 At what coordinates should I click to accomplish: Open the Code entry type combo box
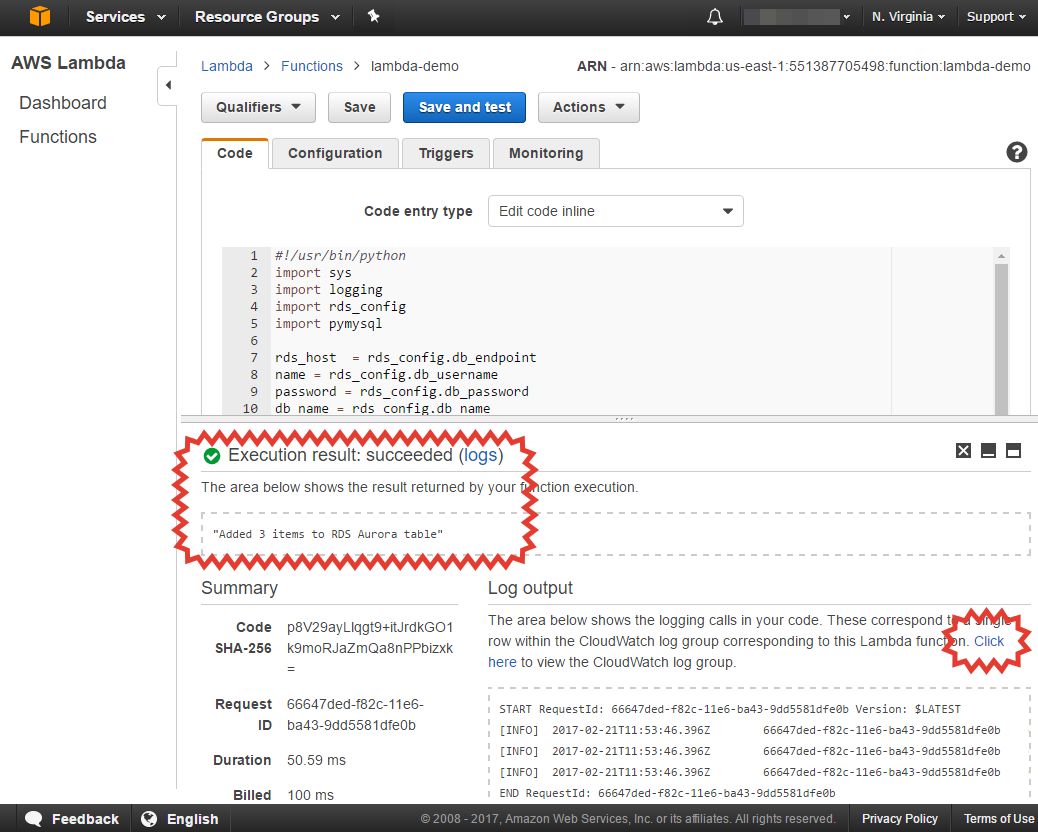point(616,211)
